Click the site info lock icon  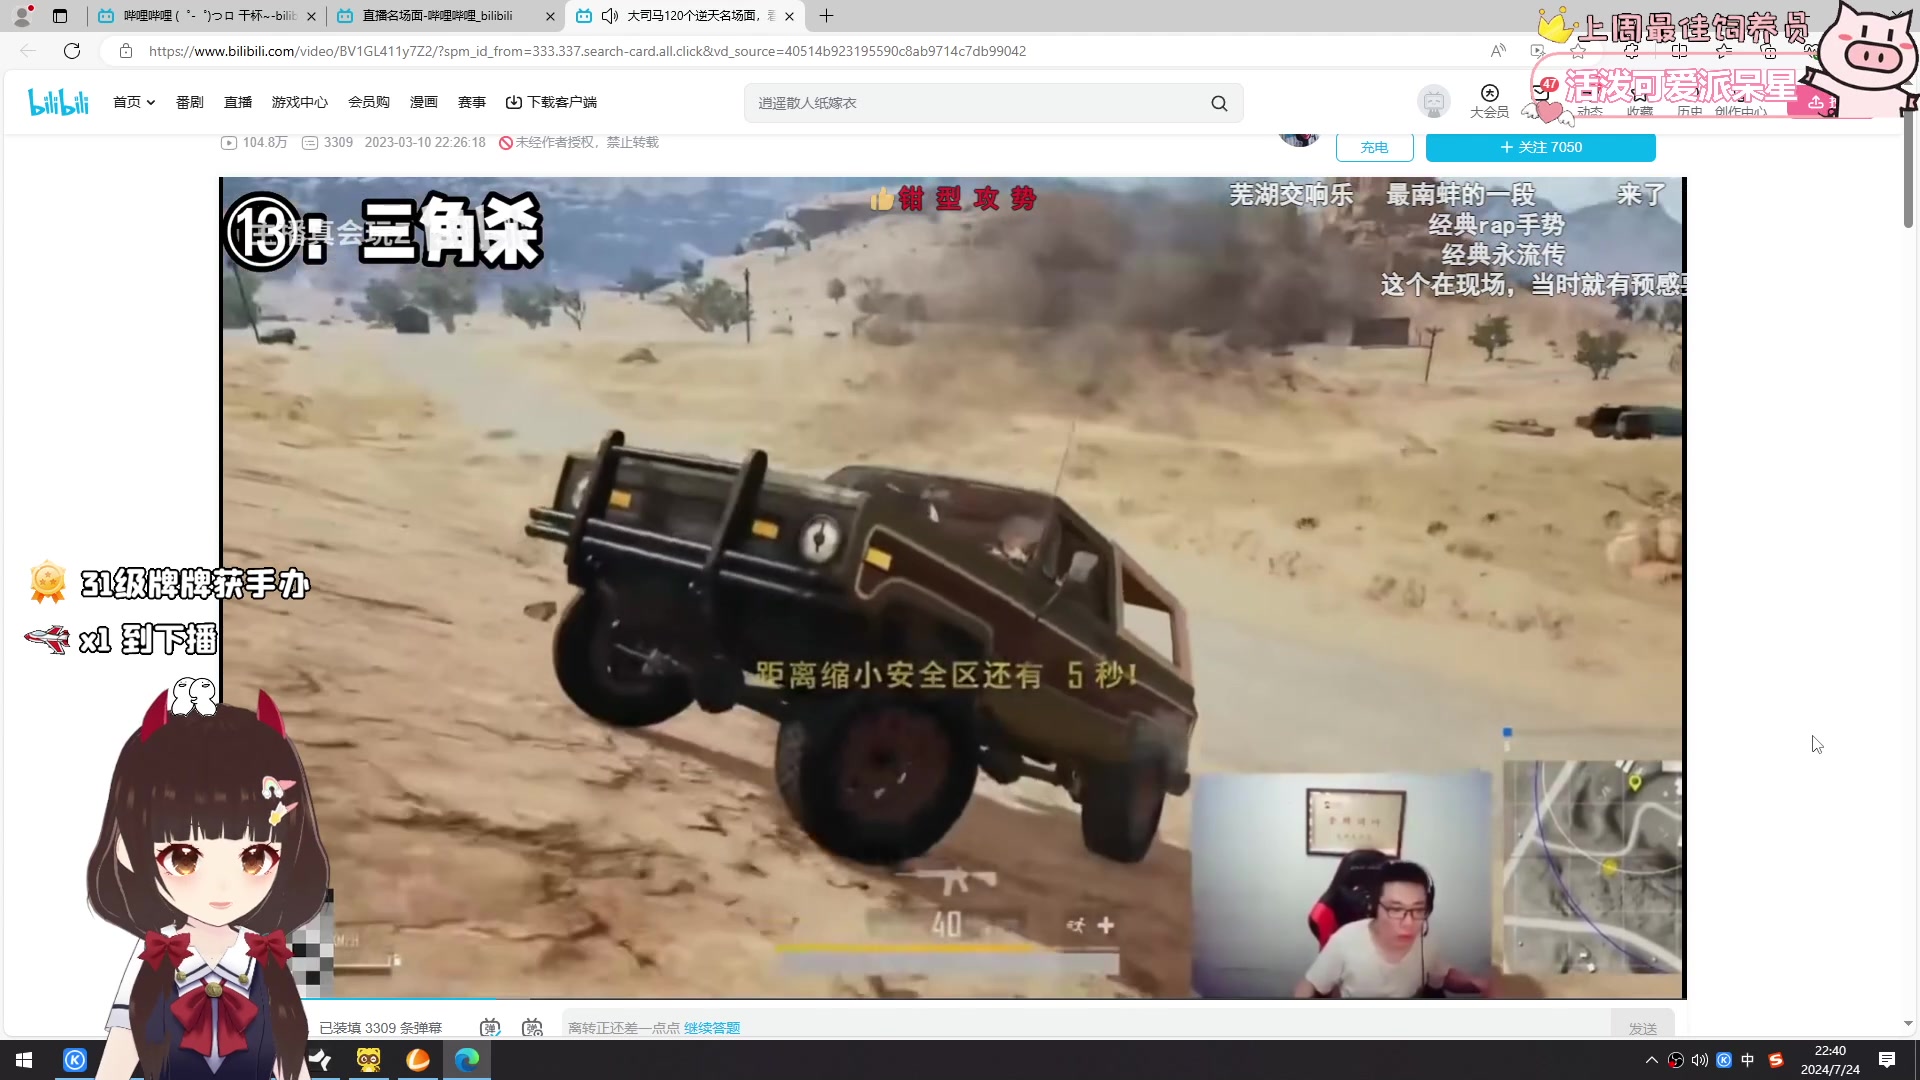[x=126, y=51]
